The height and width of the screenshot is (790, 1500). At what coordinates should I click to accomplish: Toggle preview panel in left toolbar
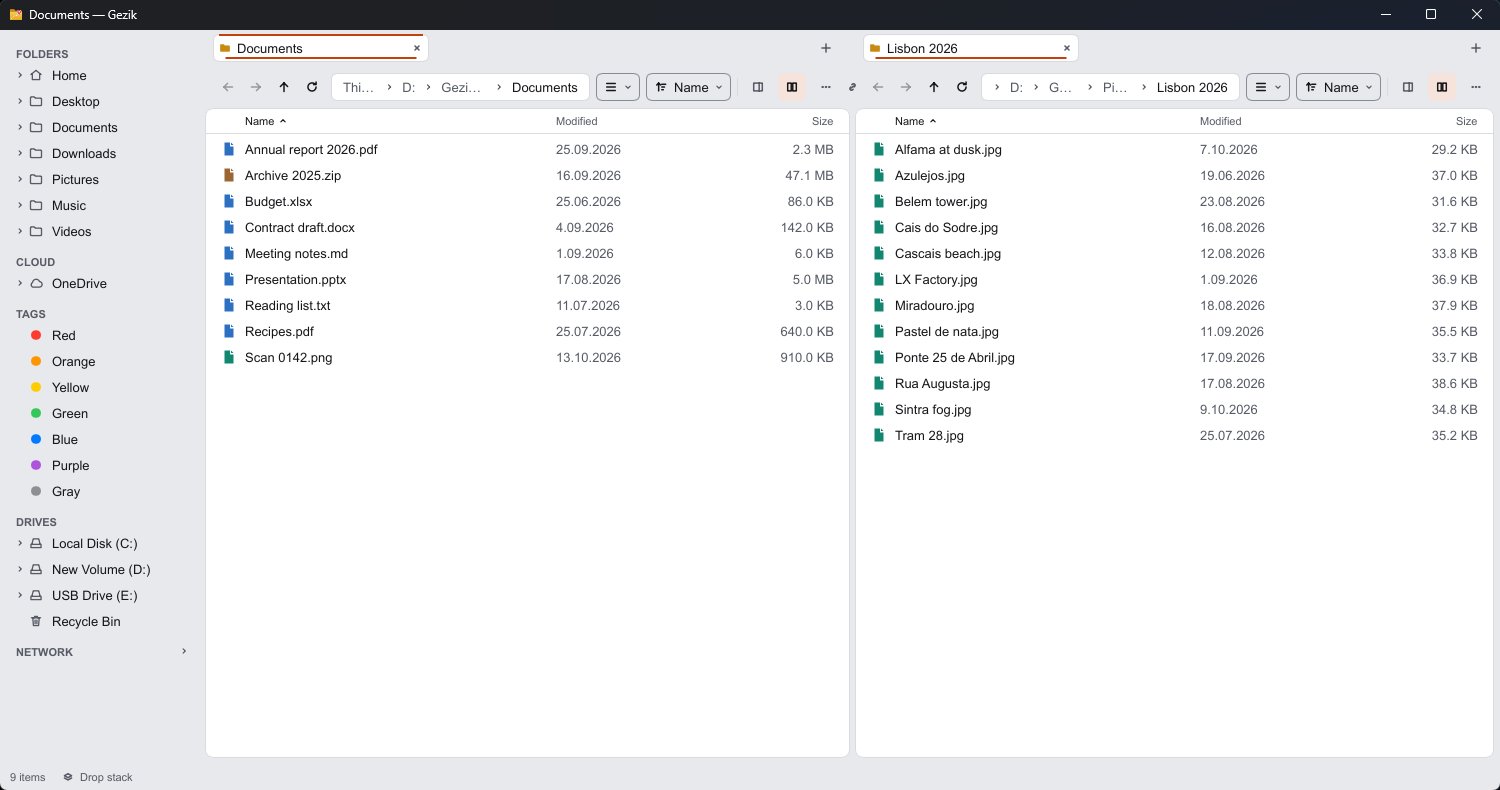(x=758, y=87)
